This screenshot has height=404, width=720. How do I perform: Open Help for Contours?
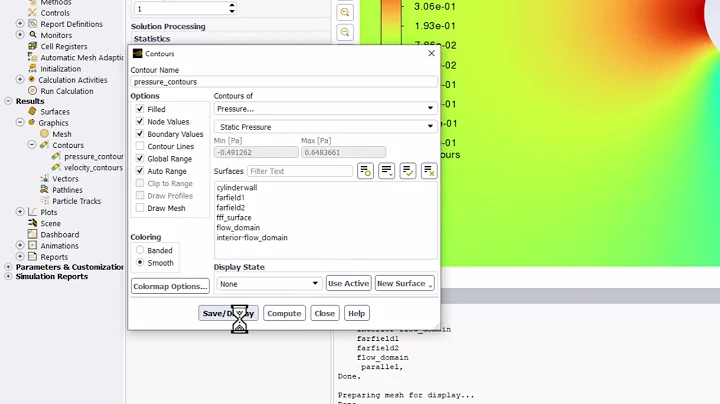click(x=356, y=313)
